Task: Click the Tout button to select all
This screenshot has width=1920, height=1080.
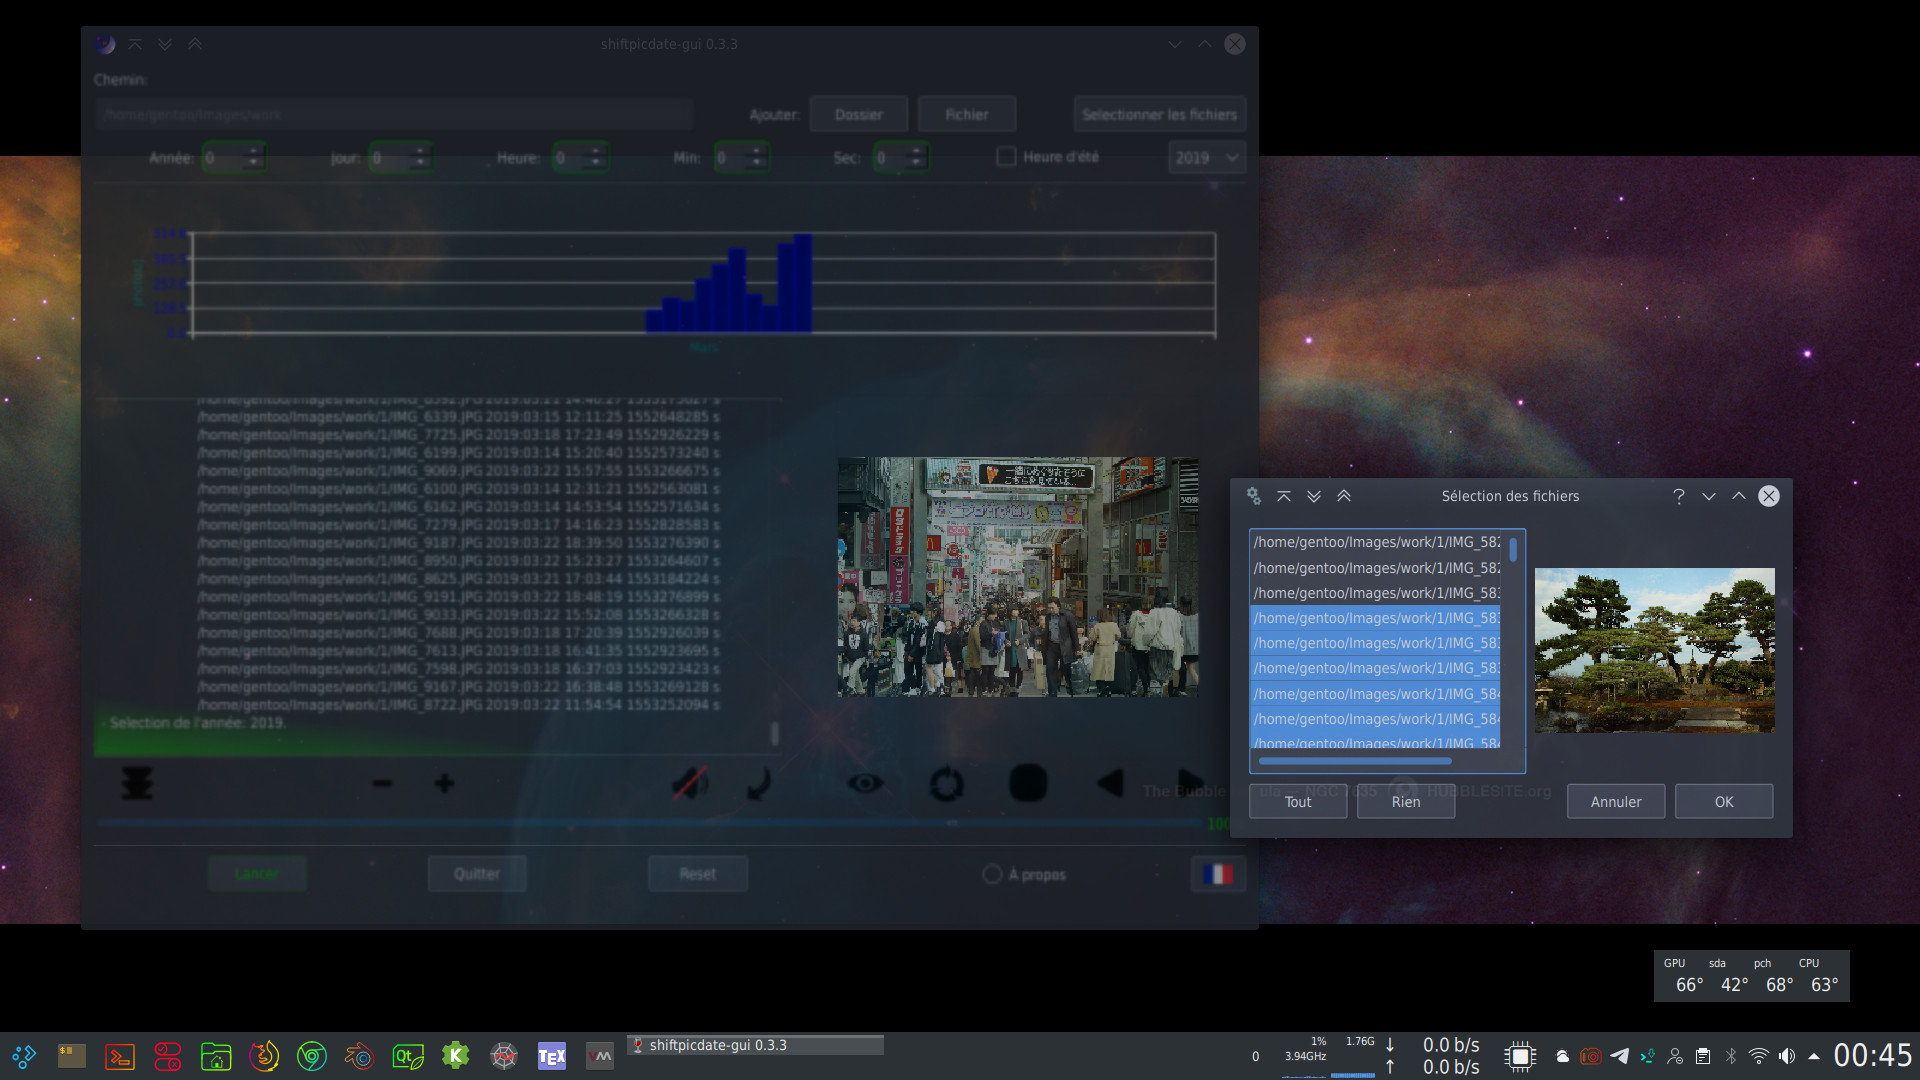Action: [x=1297, y=802]
